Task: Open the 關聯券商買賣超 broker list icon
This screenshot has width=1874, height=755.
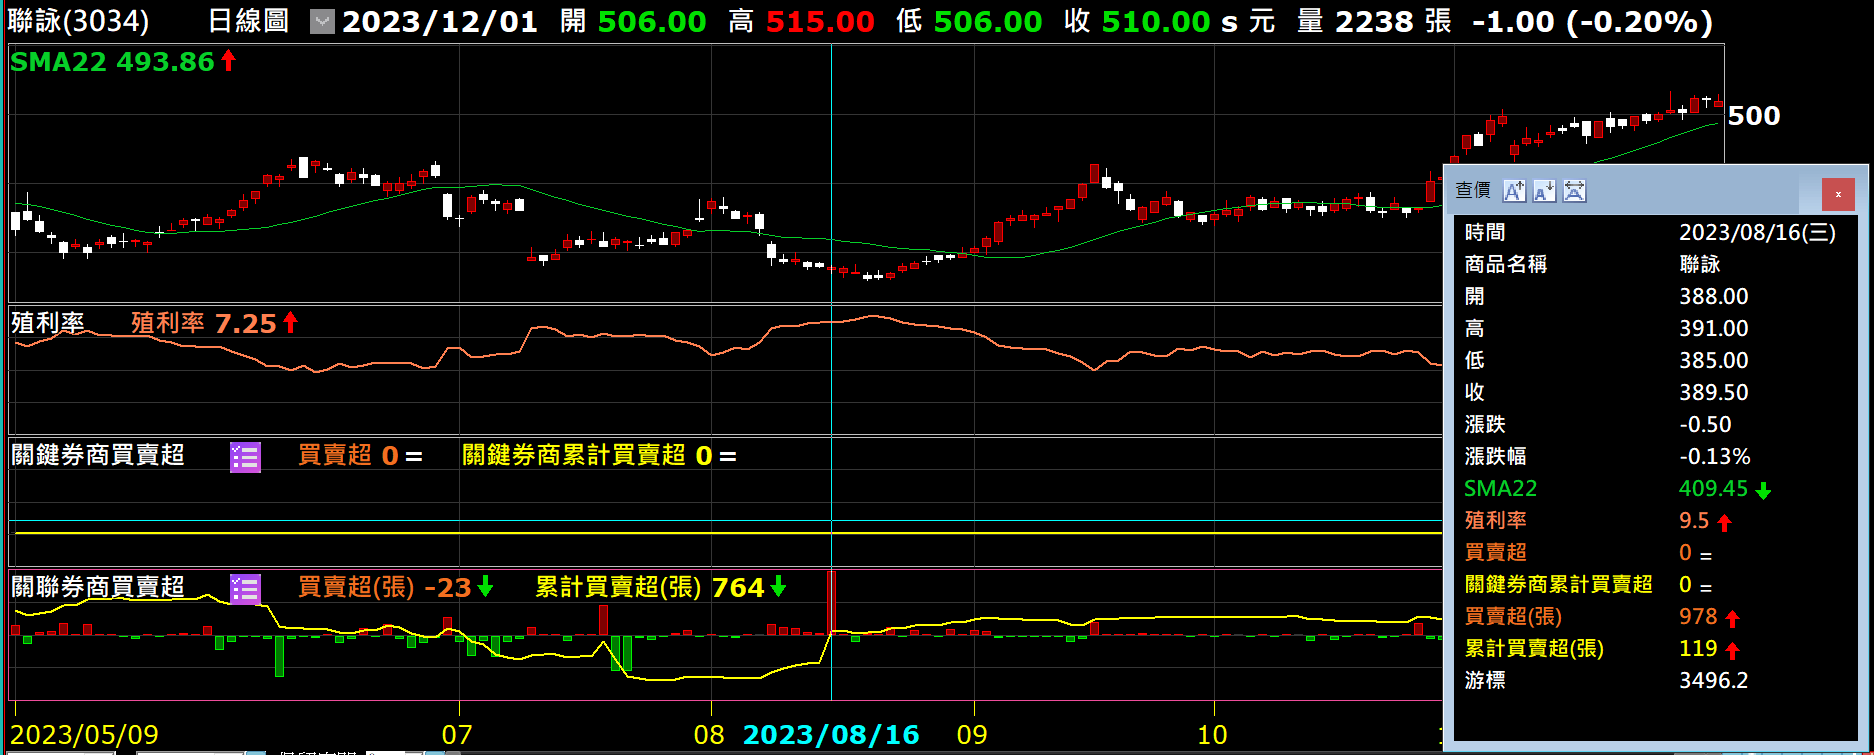Action: [x=245, y=589]
